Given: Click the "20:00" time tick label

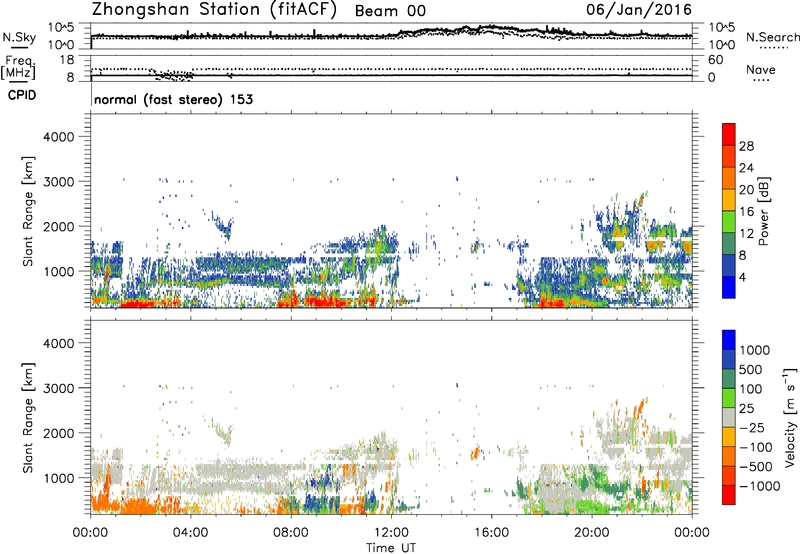Looking at the screenshot, I should coord(591,533).
